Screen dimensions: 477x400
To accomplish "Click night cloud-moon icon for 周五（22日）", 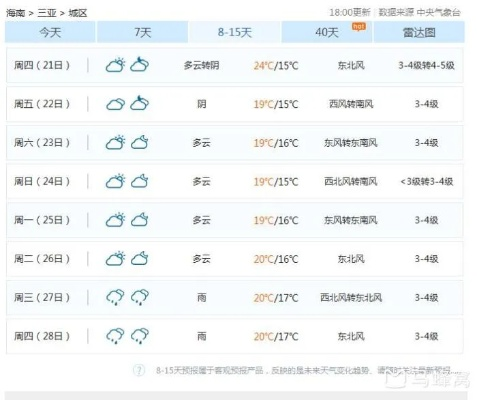I will coord(140,103).
